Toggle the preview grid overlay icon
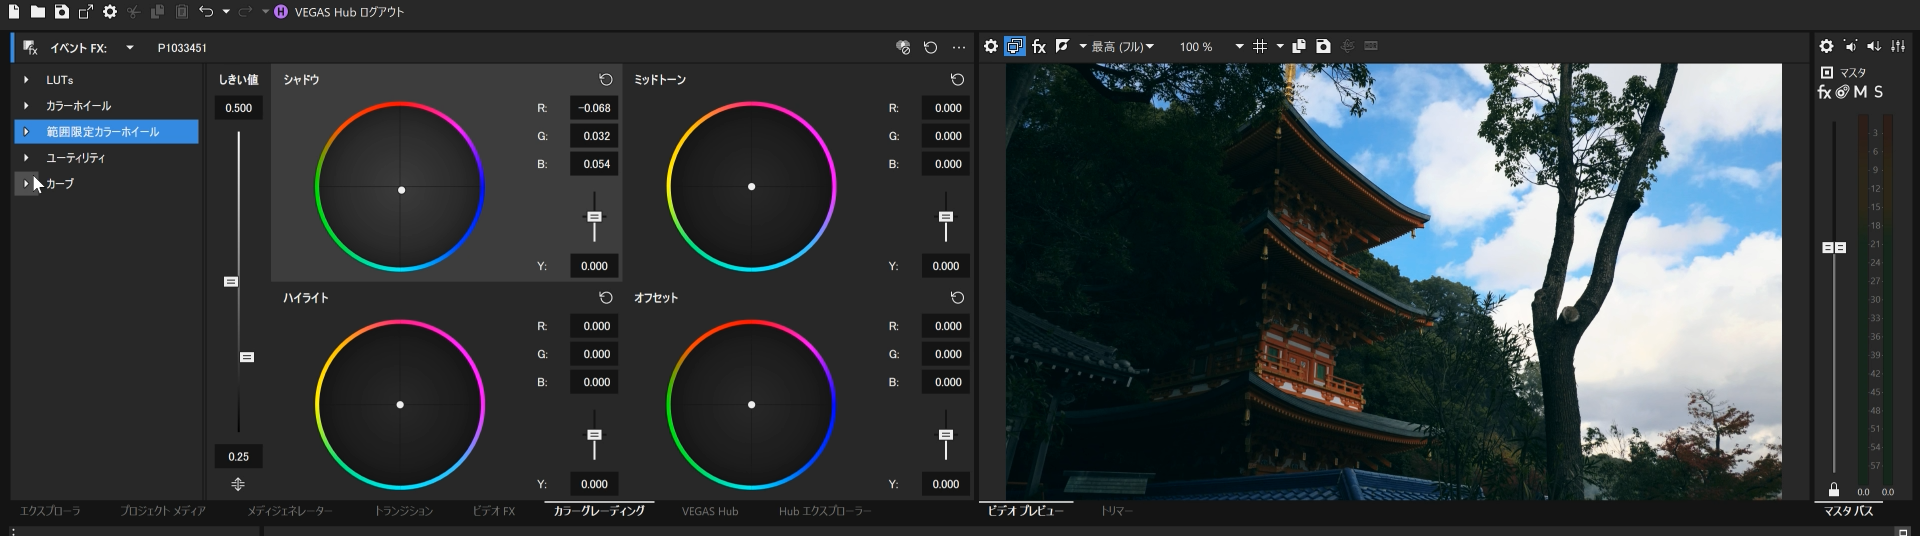The image size is (1920, 536). pyautogui.click(x=1260, y=46)
